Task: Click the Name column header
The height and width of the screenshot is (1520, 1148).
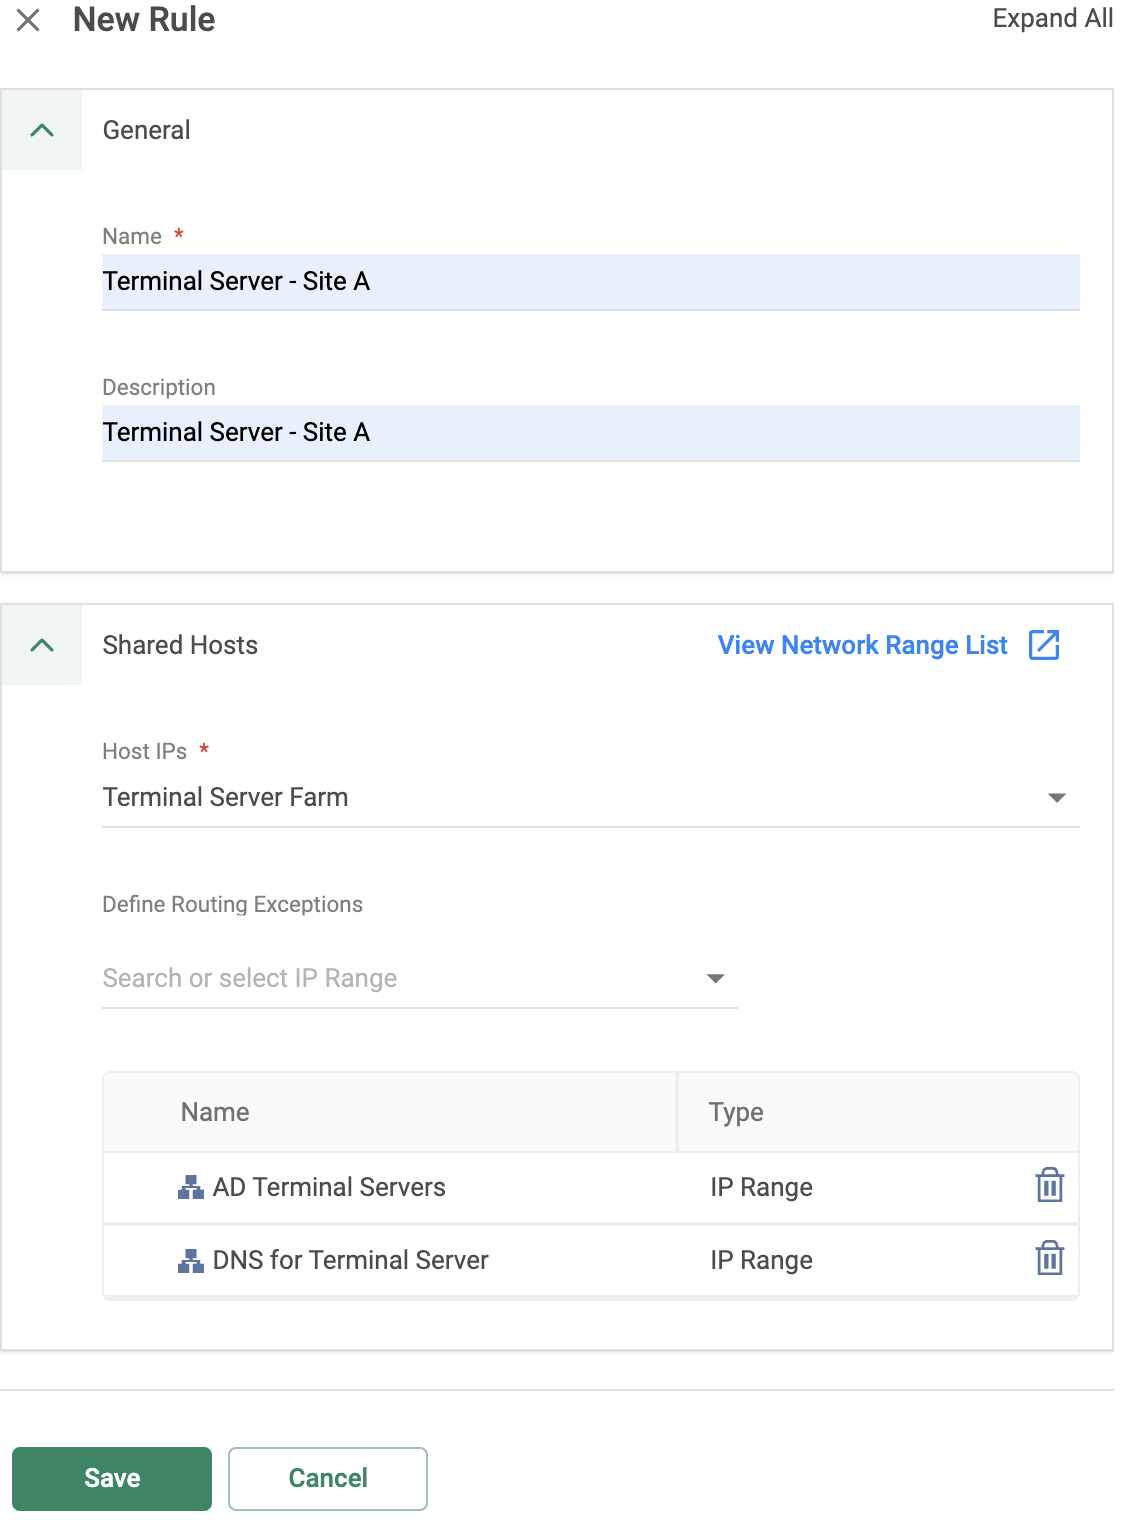Action: (x=215, y=1112)
